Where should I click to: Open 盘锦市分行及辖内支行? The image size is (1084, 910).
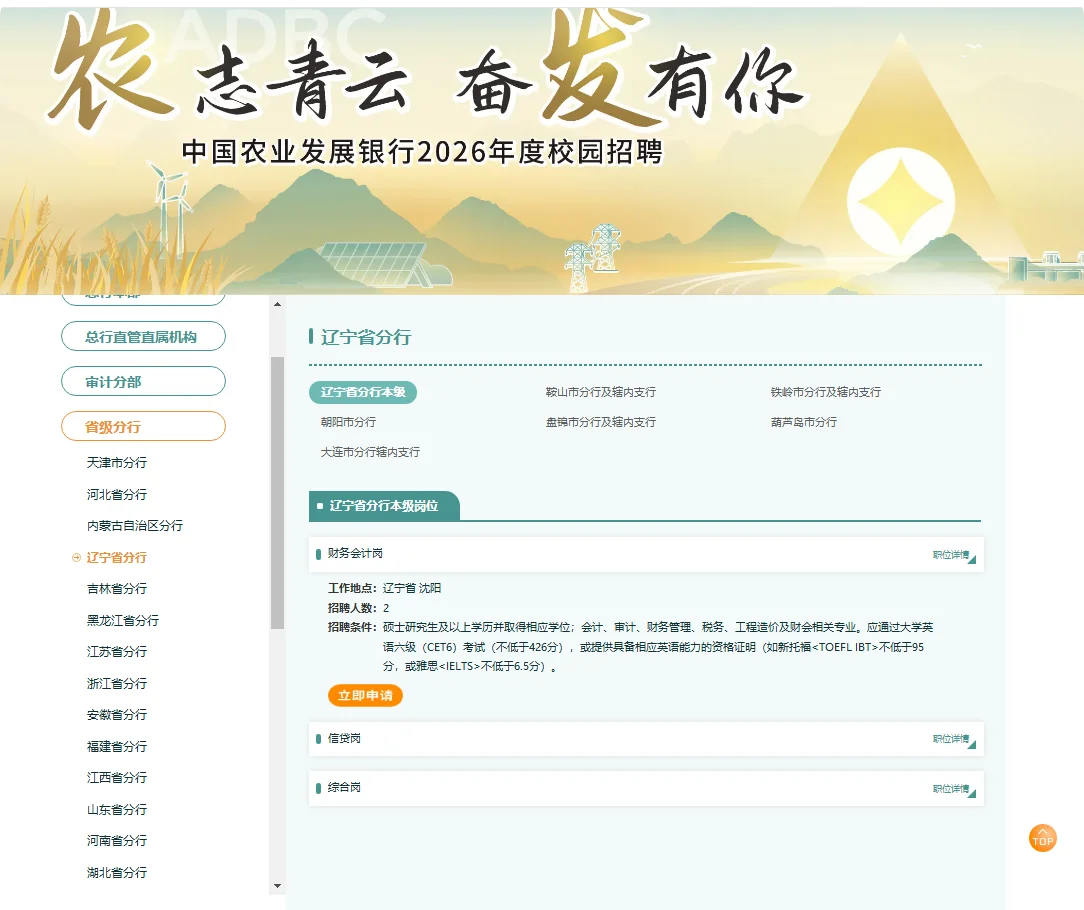click(x=601, y=422)
